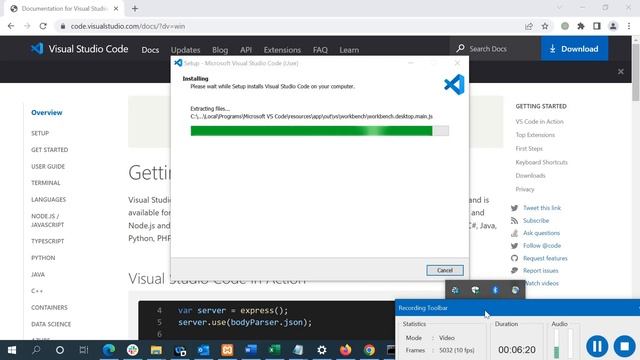The image size is (640, 360).
Task: Expand the USER GUIDE section in sidebar
Action: tap(48, 167)
